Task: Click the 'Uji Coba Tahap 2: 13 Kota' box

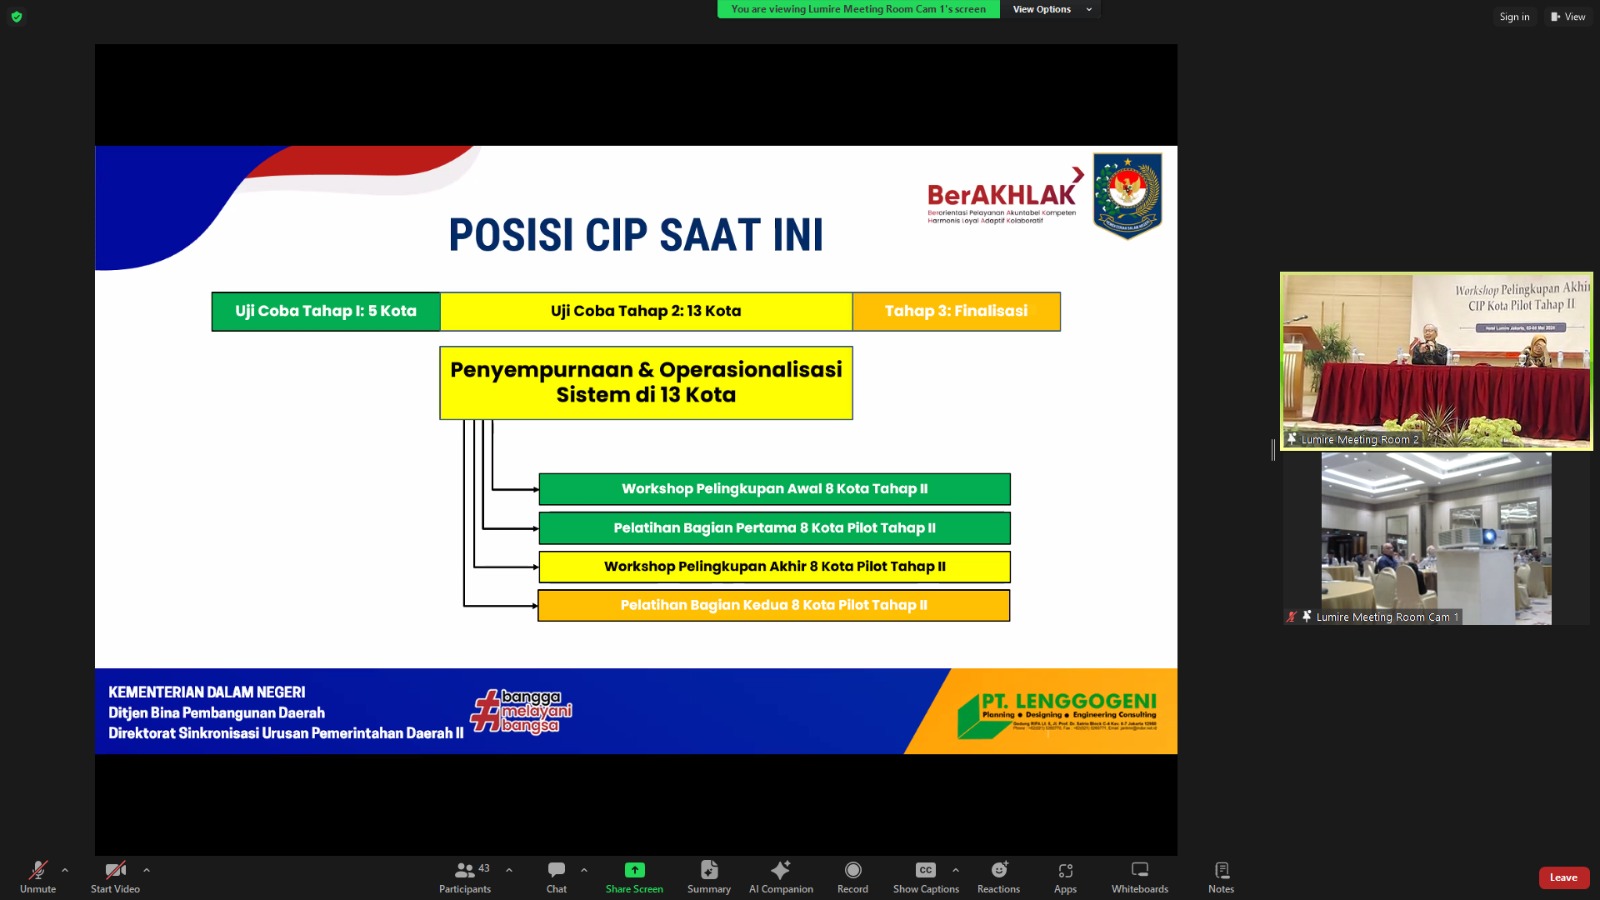Action: (x=646, y=311)
